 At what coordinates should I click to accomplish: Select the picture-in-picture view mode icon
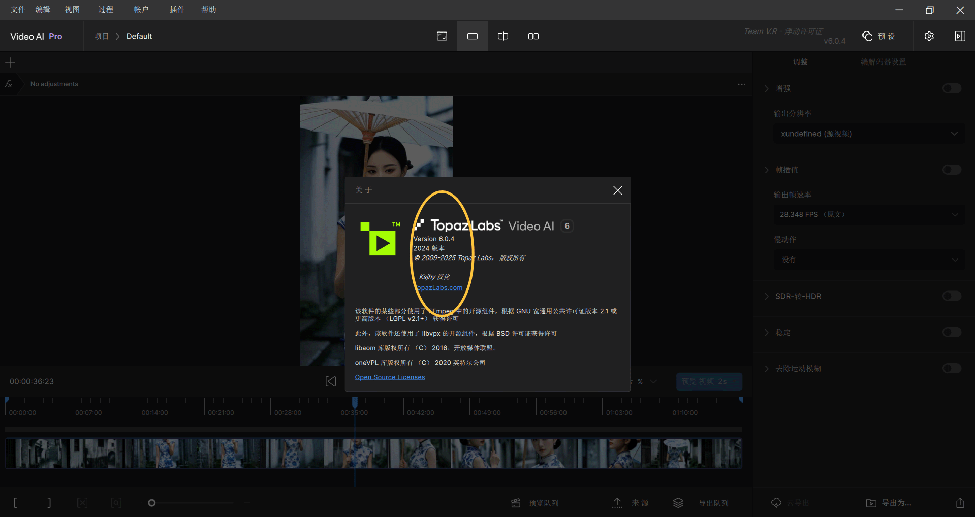[442, 36]
